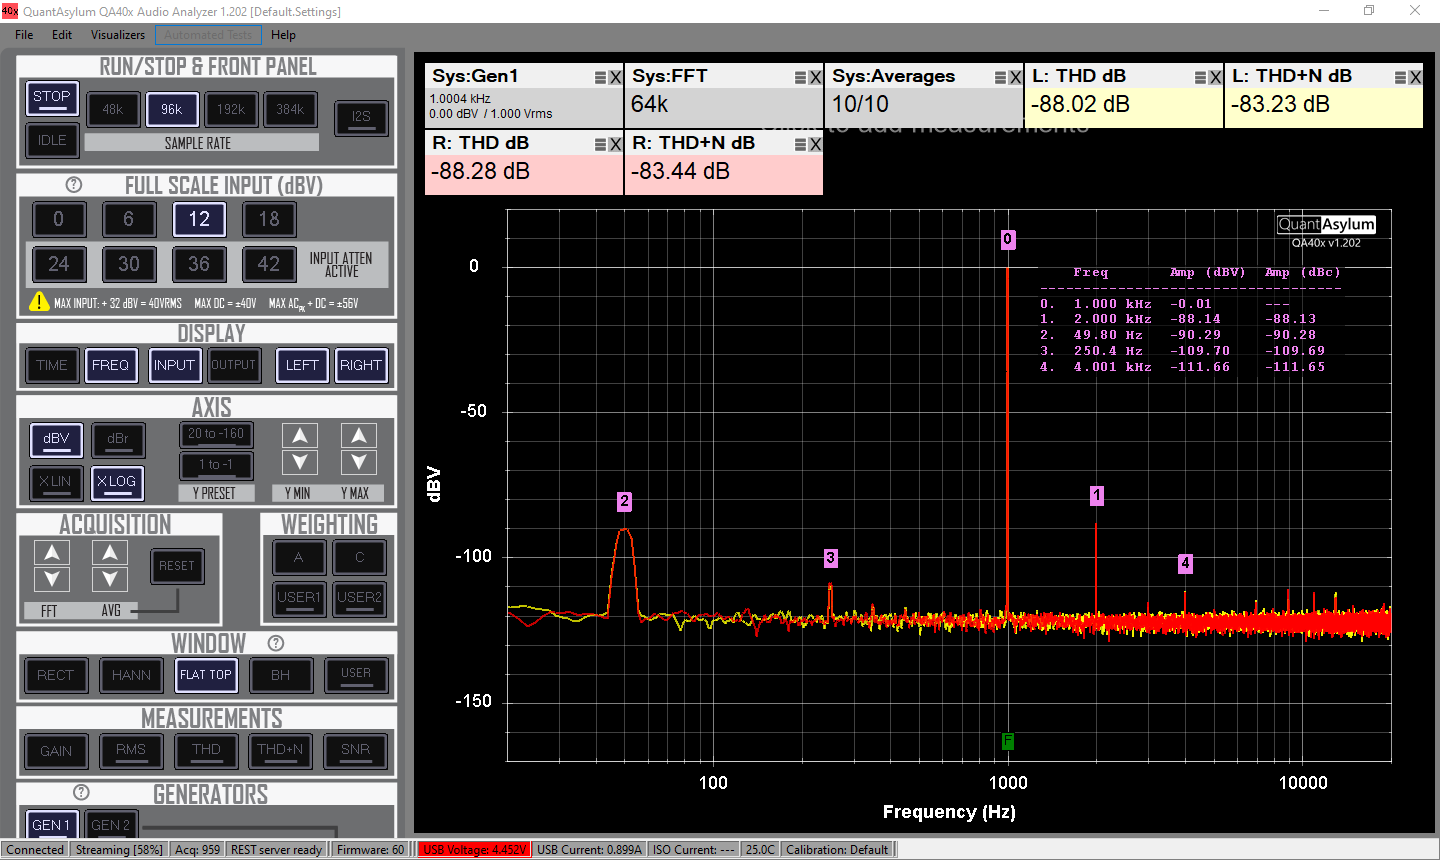Increase FFT size with up arrow

(52, 553)
